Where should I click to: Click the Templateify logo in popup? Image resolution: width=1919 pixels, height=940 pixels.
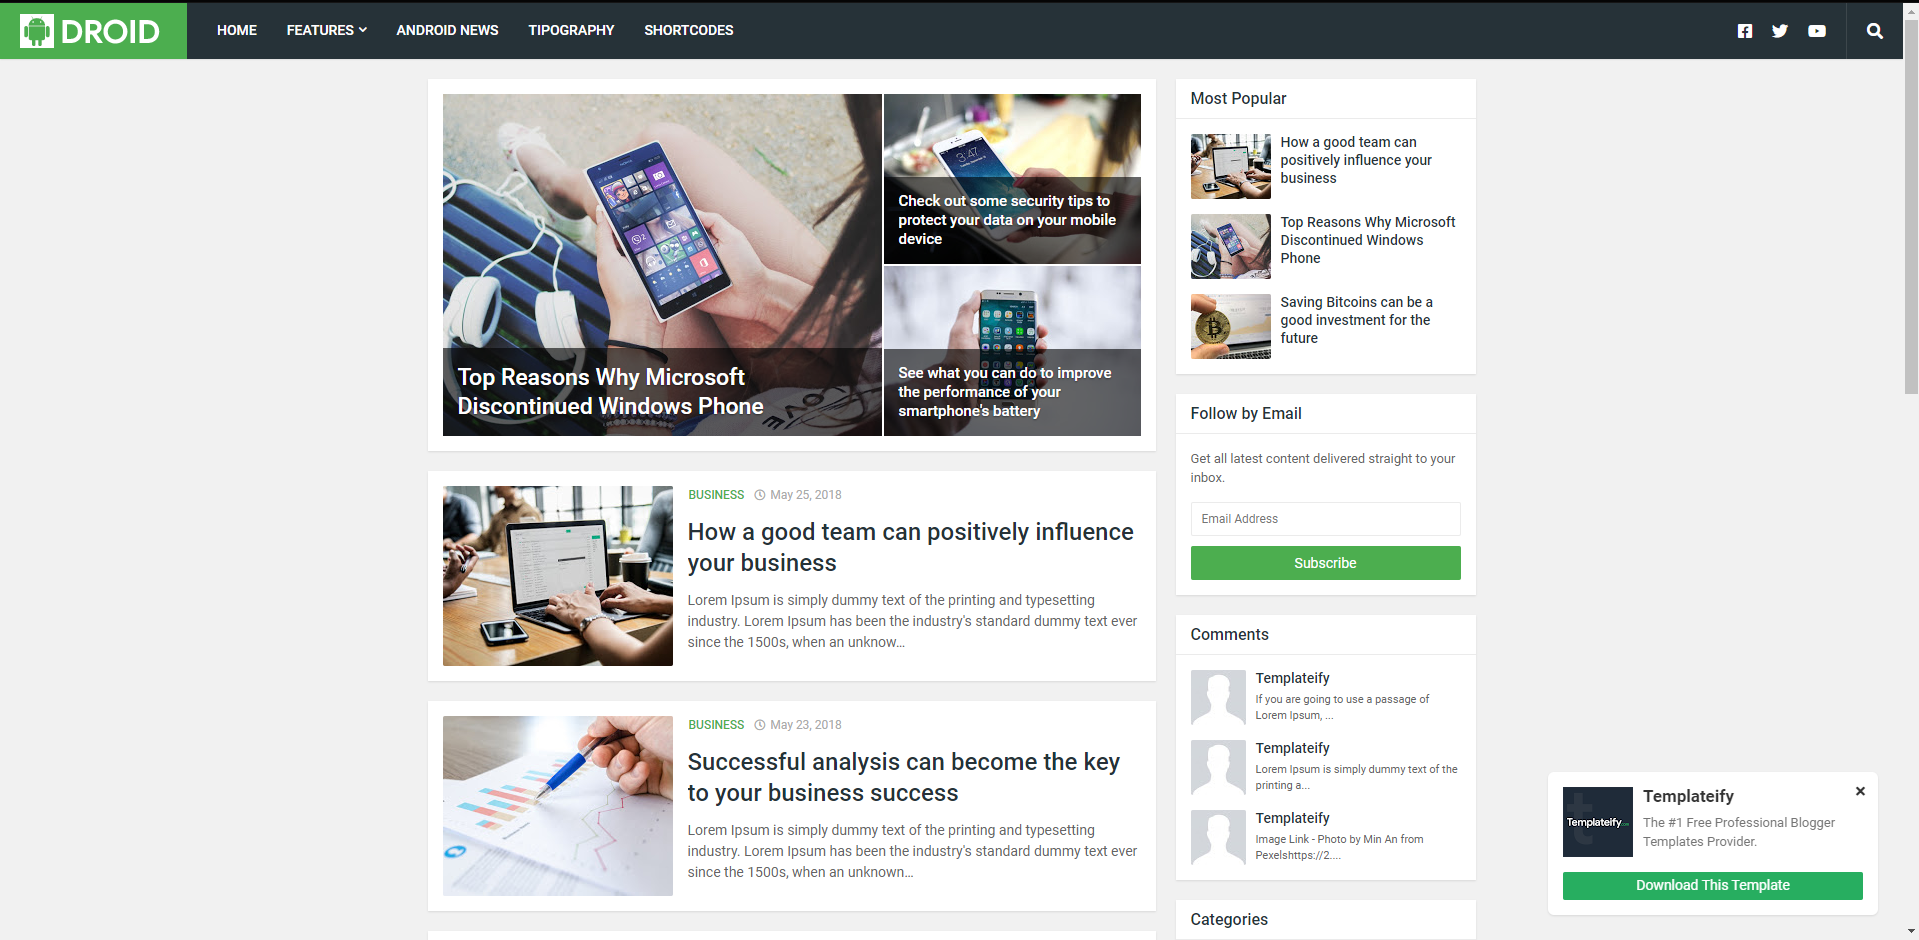coord(1597,822)
